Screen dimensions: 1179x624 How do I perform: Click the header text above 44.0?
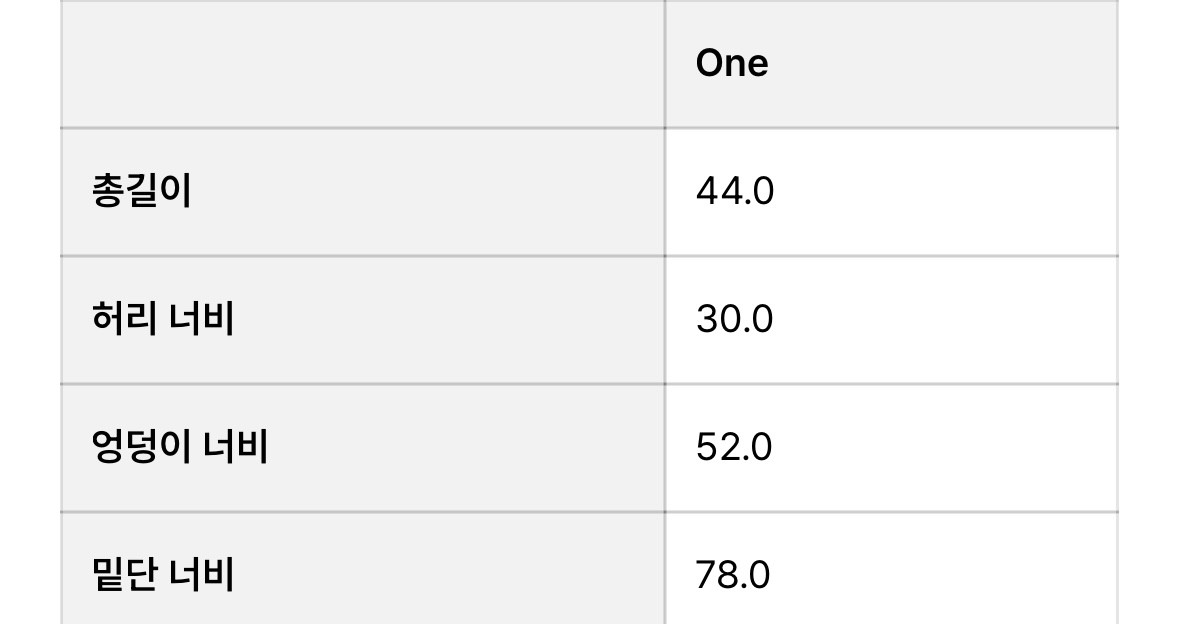[x=732, y=64]
